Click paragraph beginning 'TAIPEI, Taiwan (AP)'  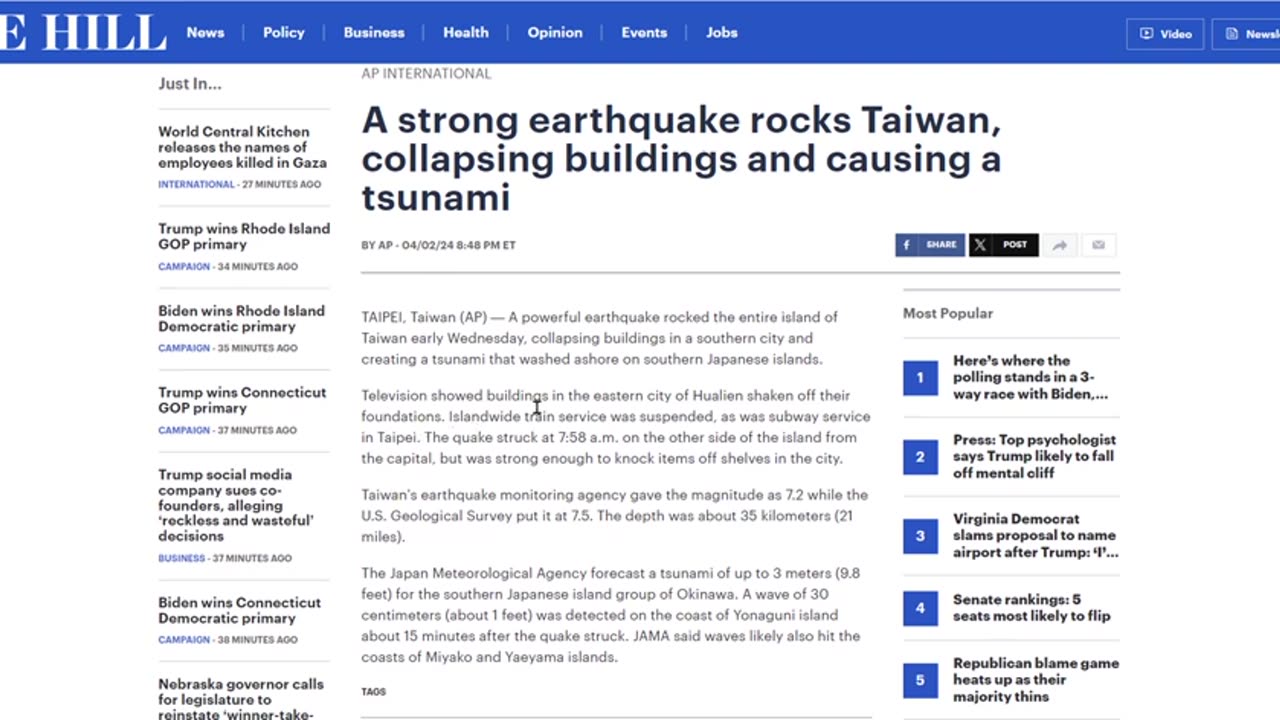[x=600, y=338]
